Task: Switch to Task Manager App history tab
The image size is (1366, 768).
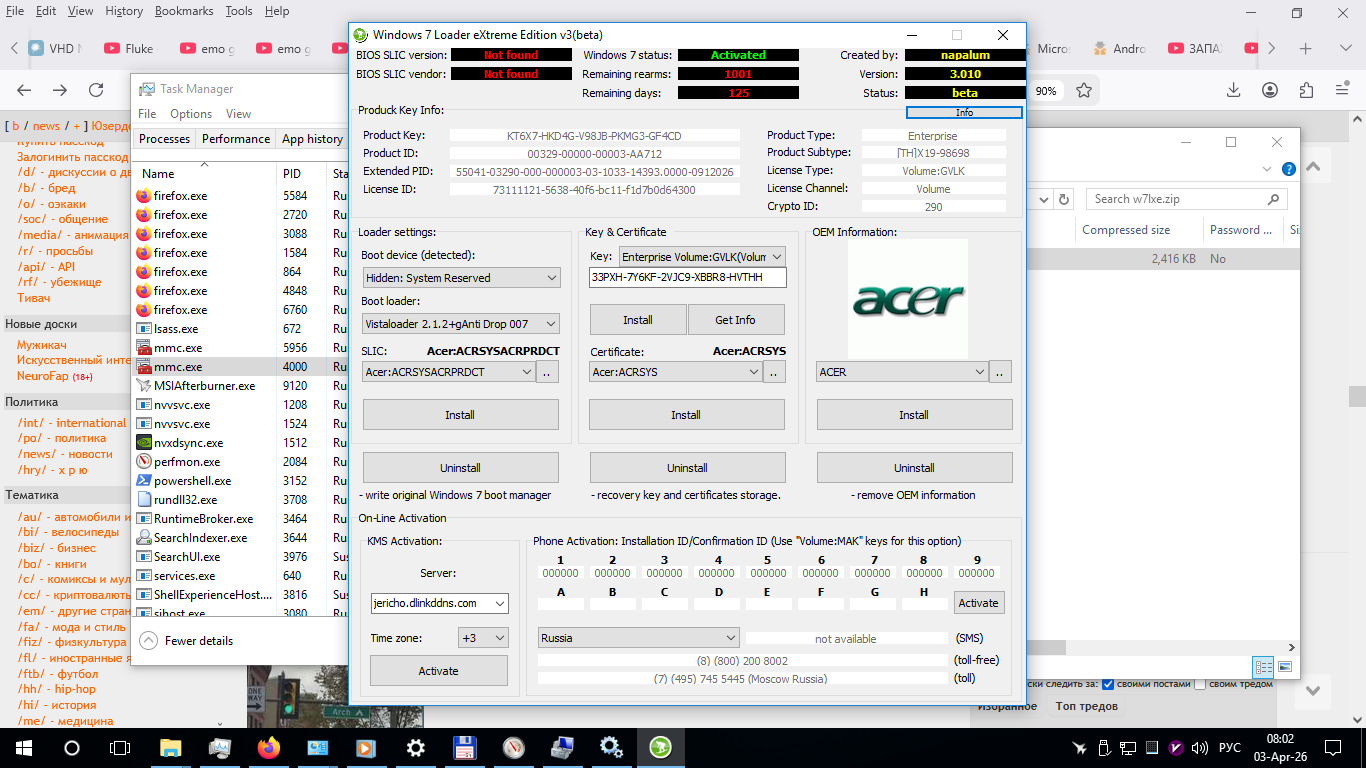Action: pyautogui.click(x=312, y=139)
